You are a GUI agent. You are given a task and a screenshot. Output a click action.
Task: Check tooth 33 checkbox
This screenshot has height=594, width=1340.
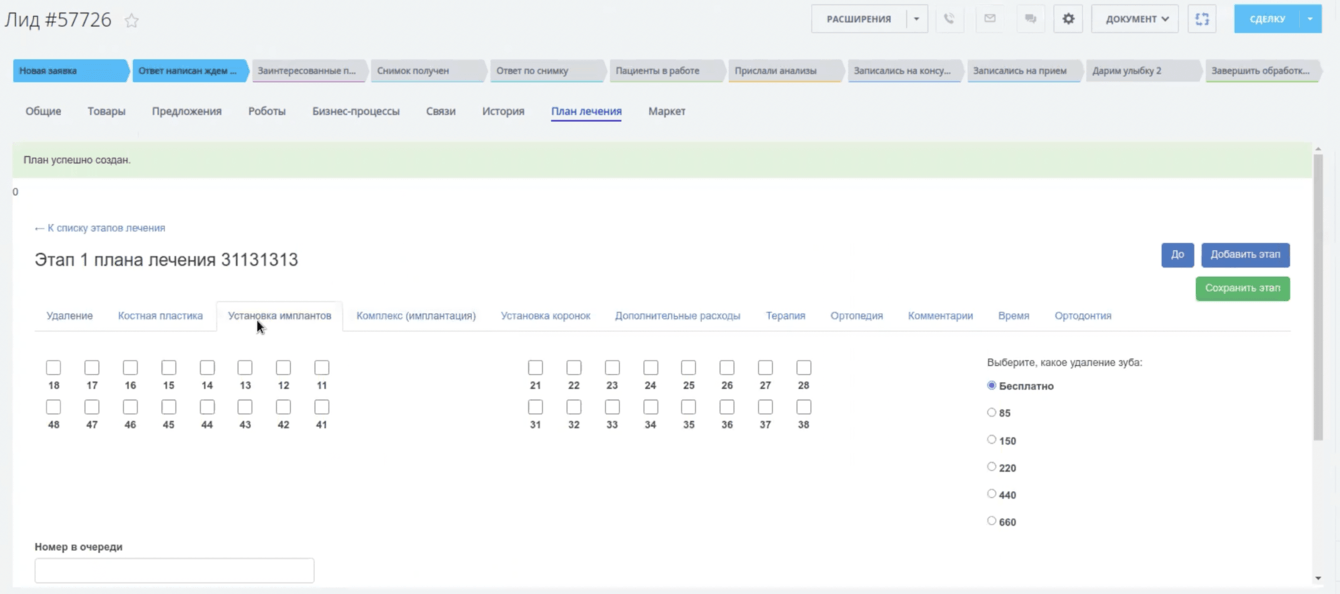coord(612,407)
